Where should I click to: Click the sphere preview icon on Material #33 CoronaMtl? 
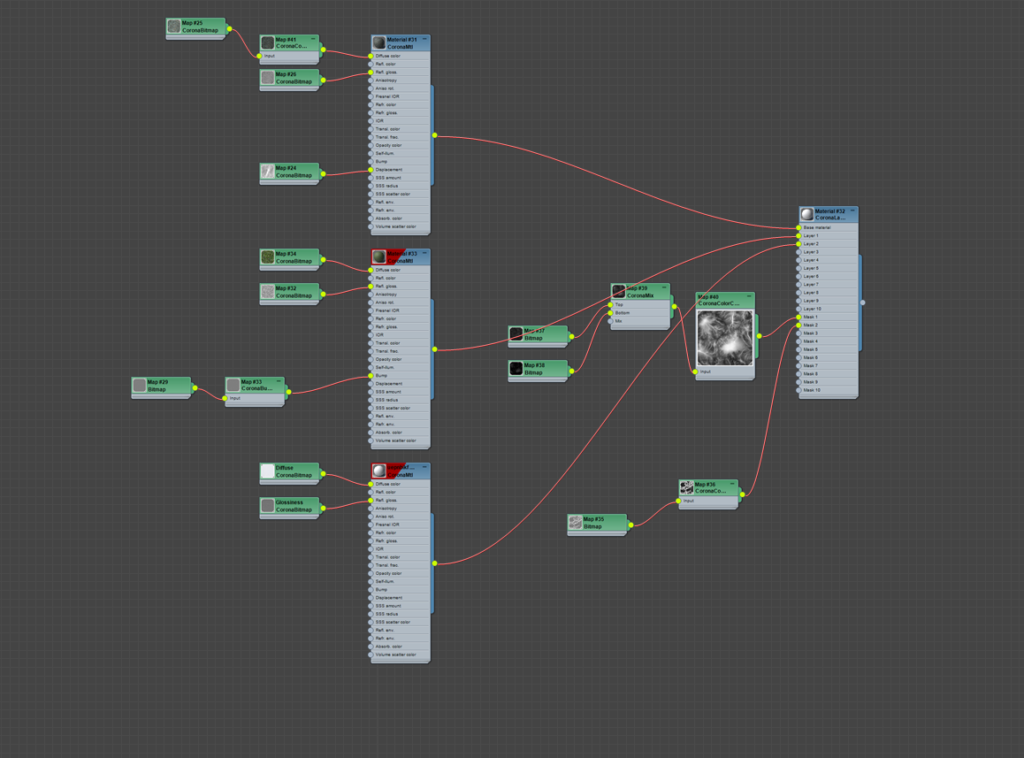tap(378, 255)
